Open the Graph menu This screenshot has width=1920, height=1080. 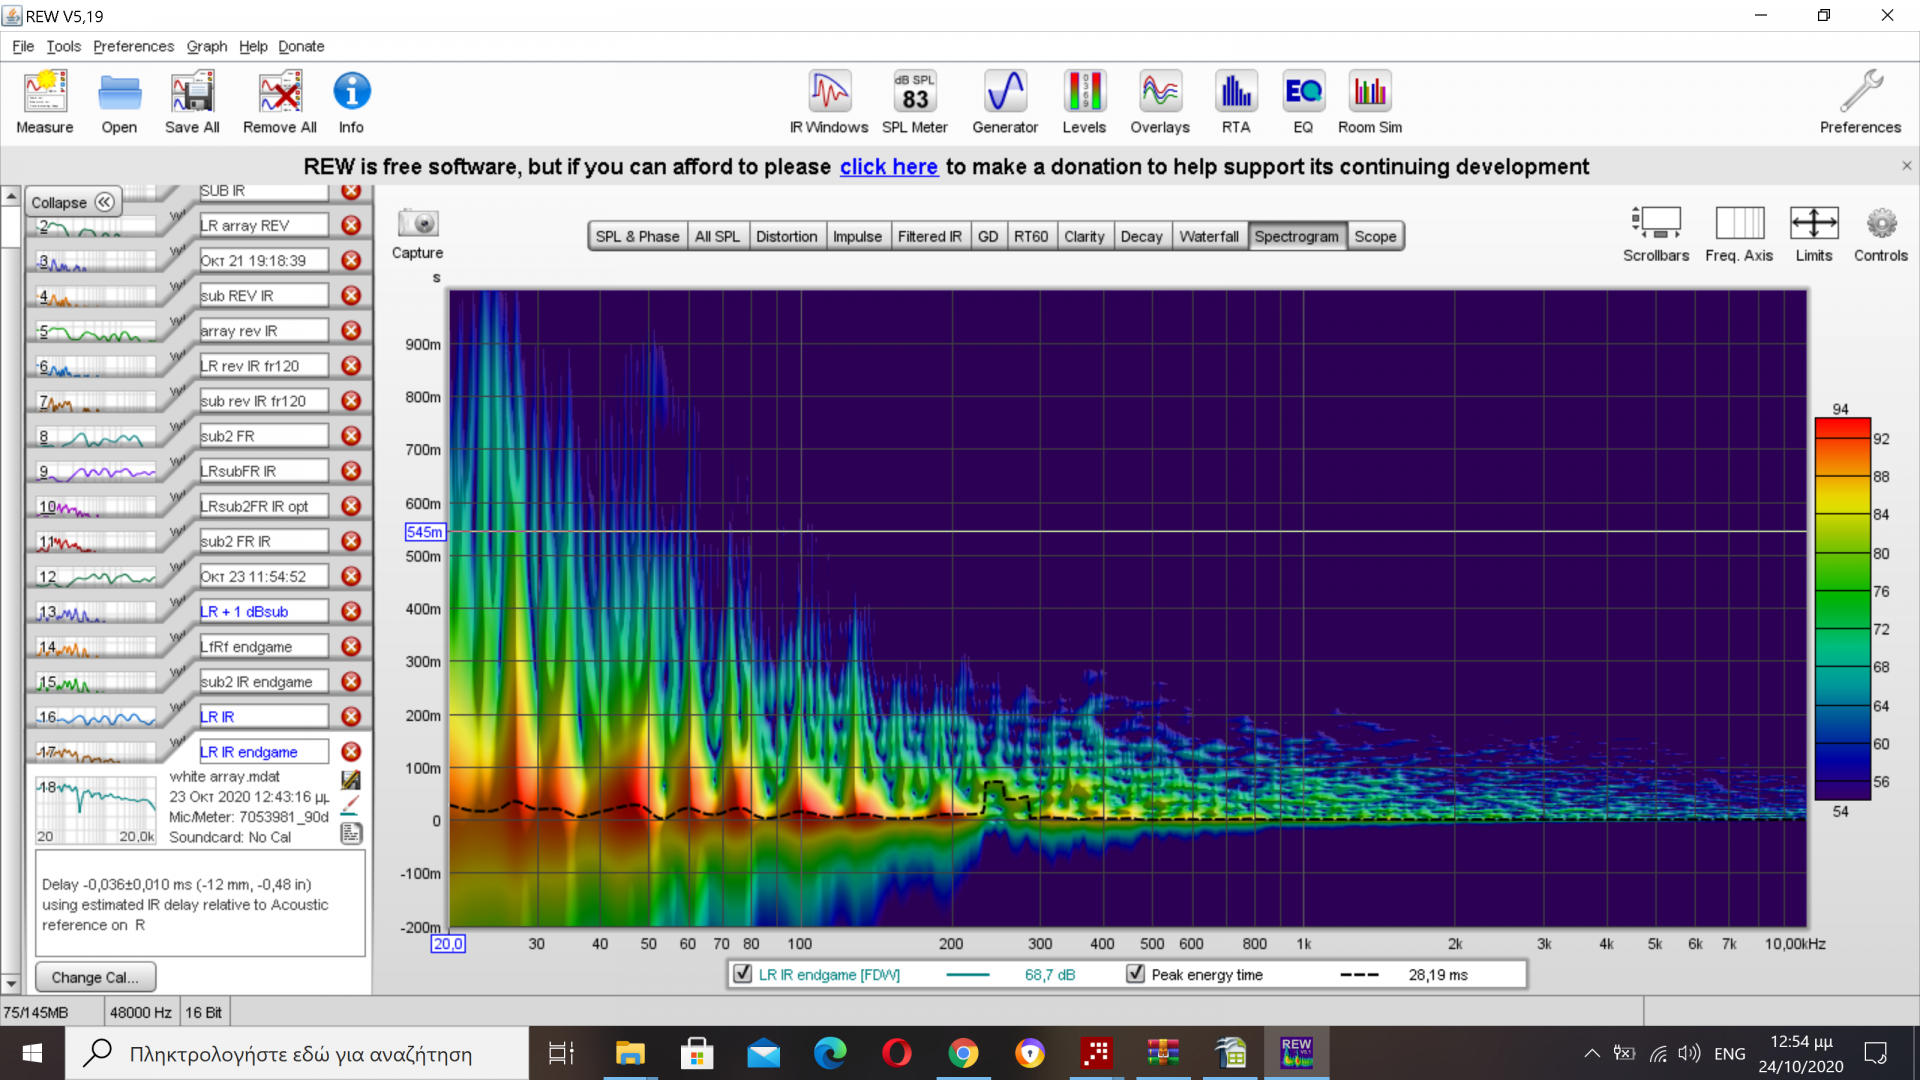click(206, 46)
